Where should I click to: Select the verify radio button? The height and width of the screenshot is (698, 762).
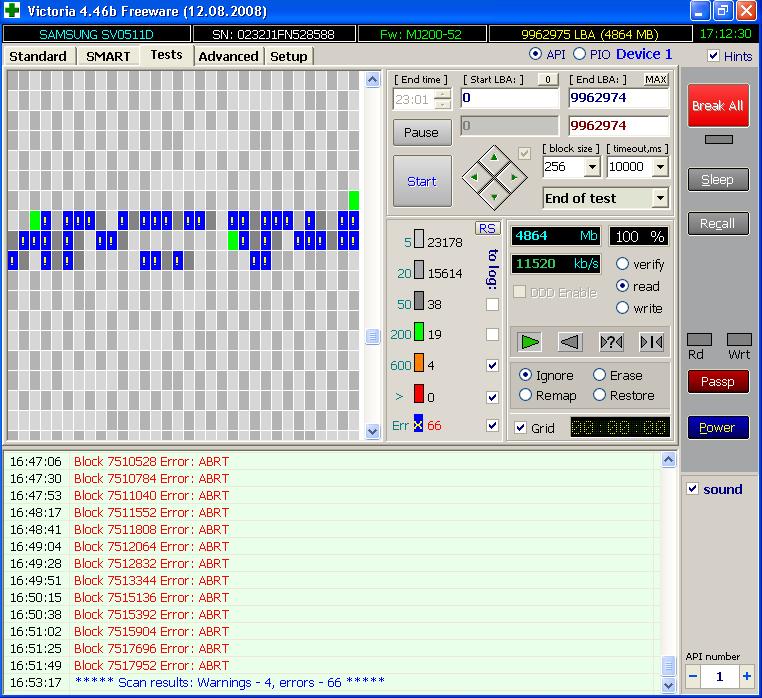623,264
